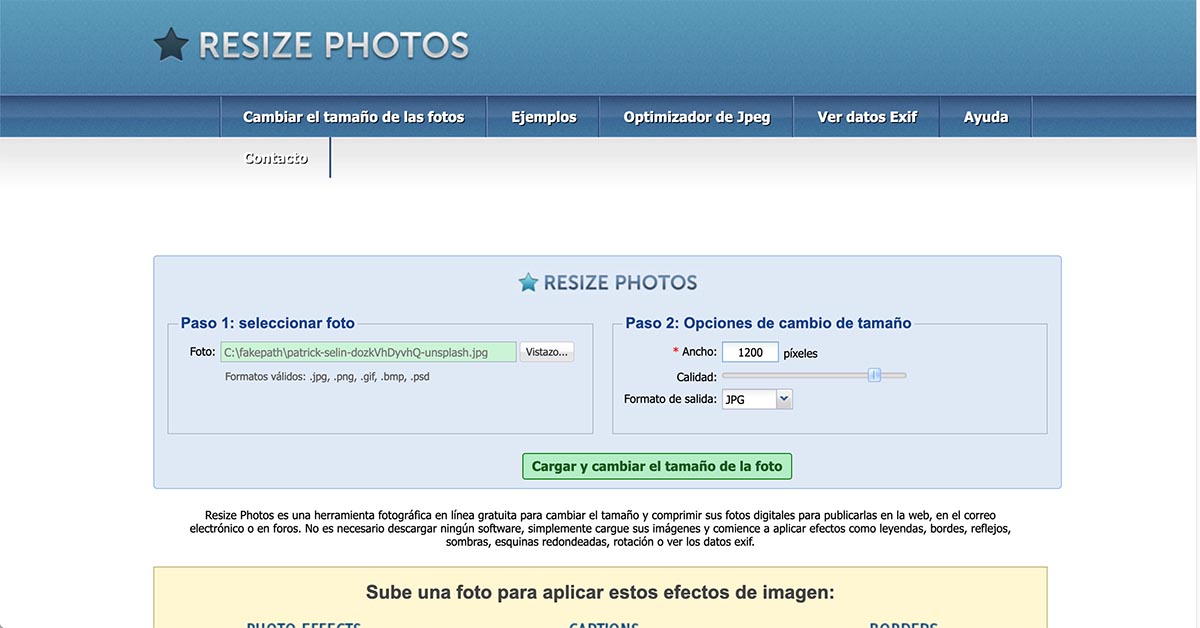The height and width of the screenshot is (628, 1200).
Task: Click the Resize Photos star logo in header
Action: (171, 45)
